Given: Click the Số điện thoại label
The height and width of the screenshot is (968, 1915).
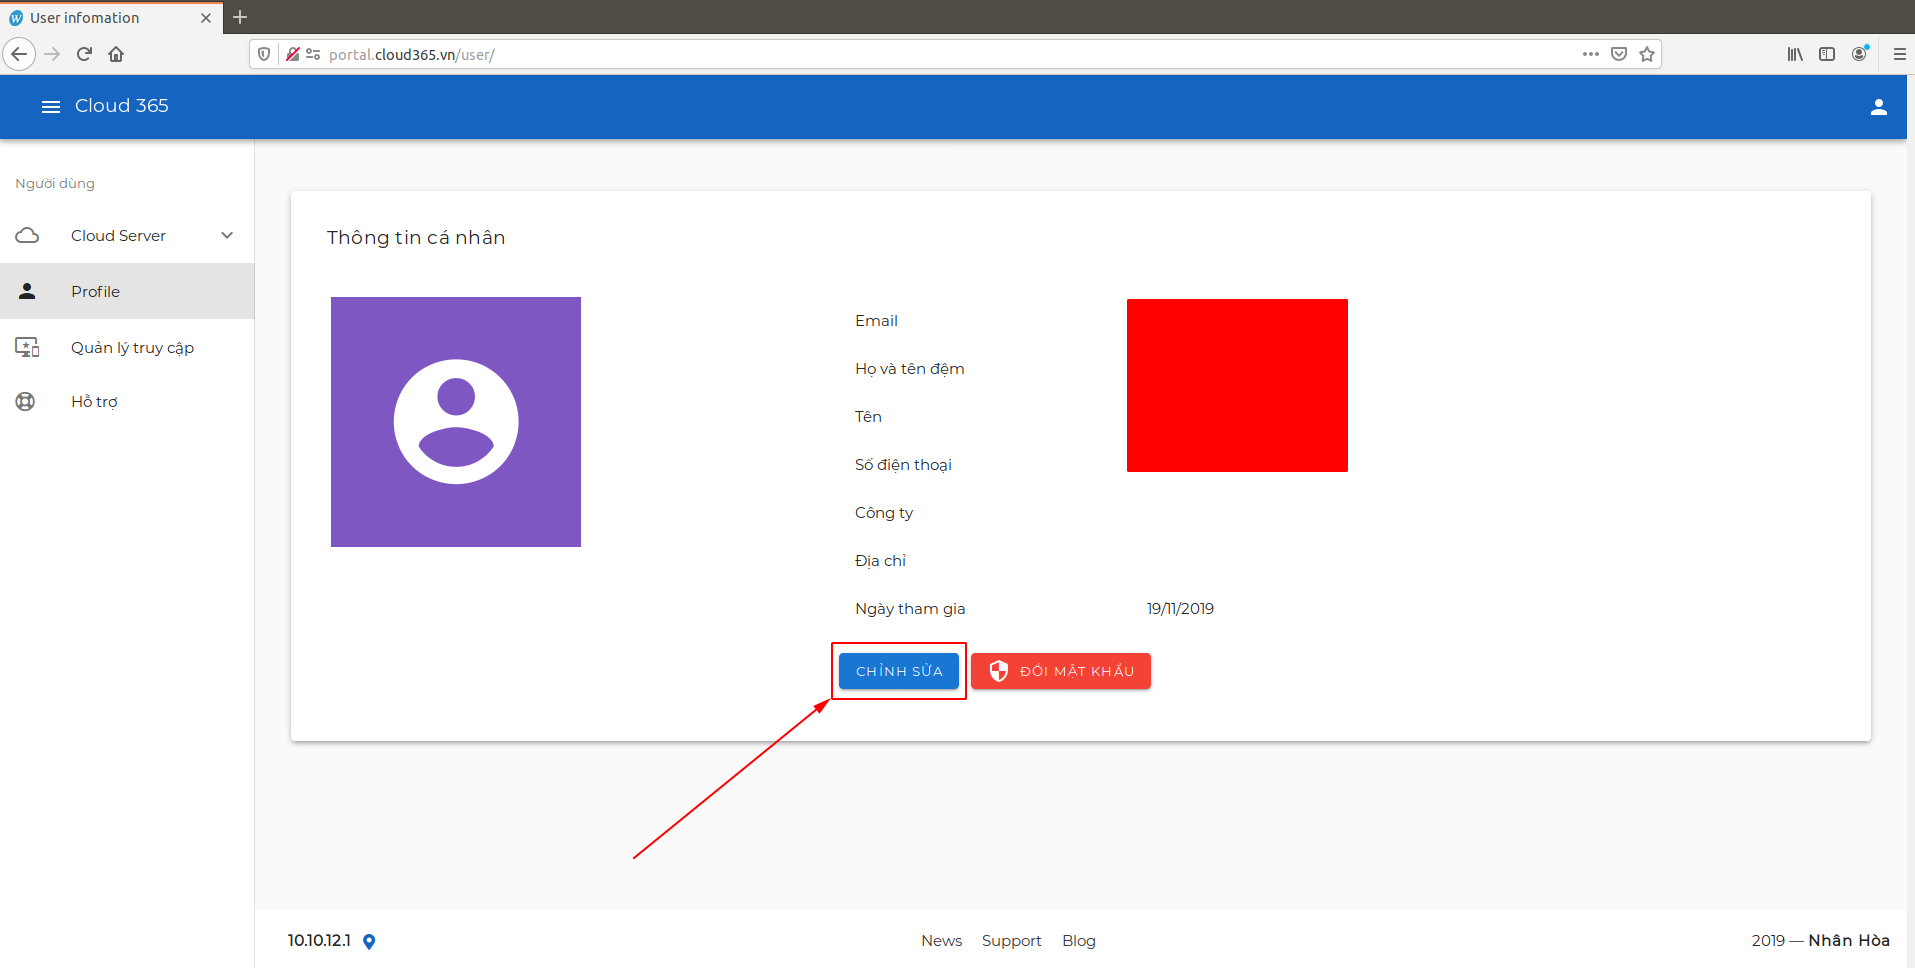Looking at the screenshot, I should tap(903, 465).
